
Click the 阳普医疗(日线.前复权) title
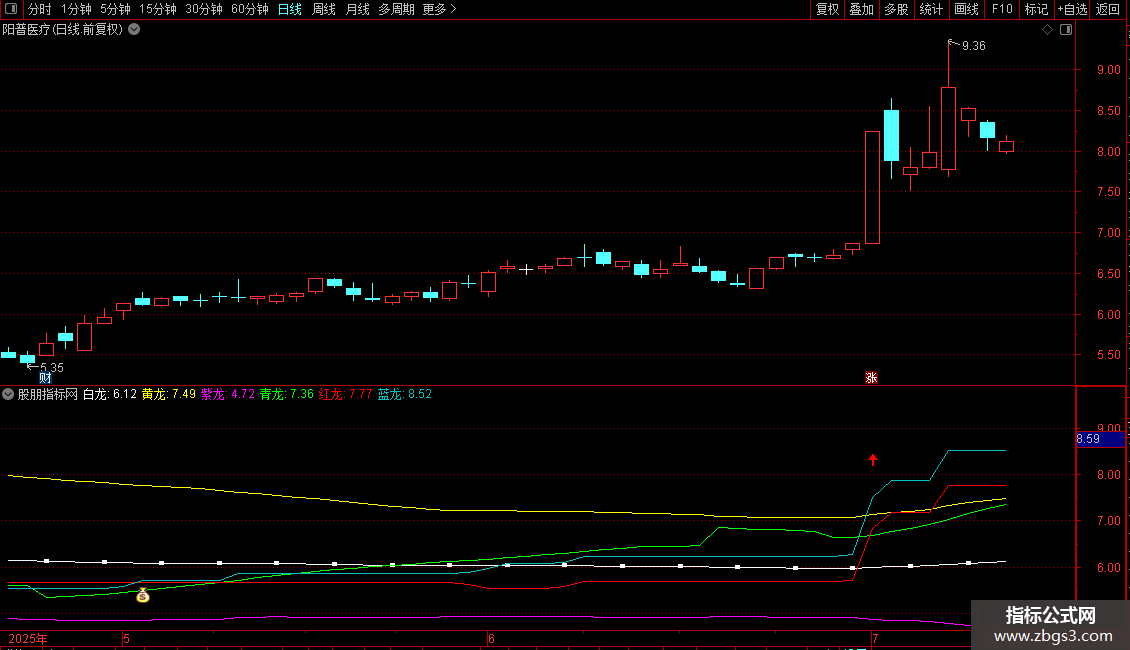[x=63, y=30]
